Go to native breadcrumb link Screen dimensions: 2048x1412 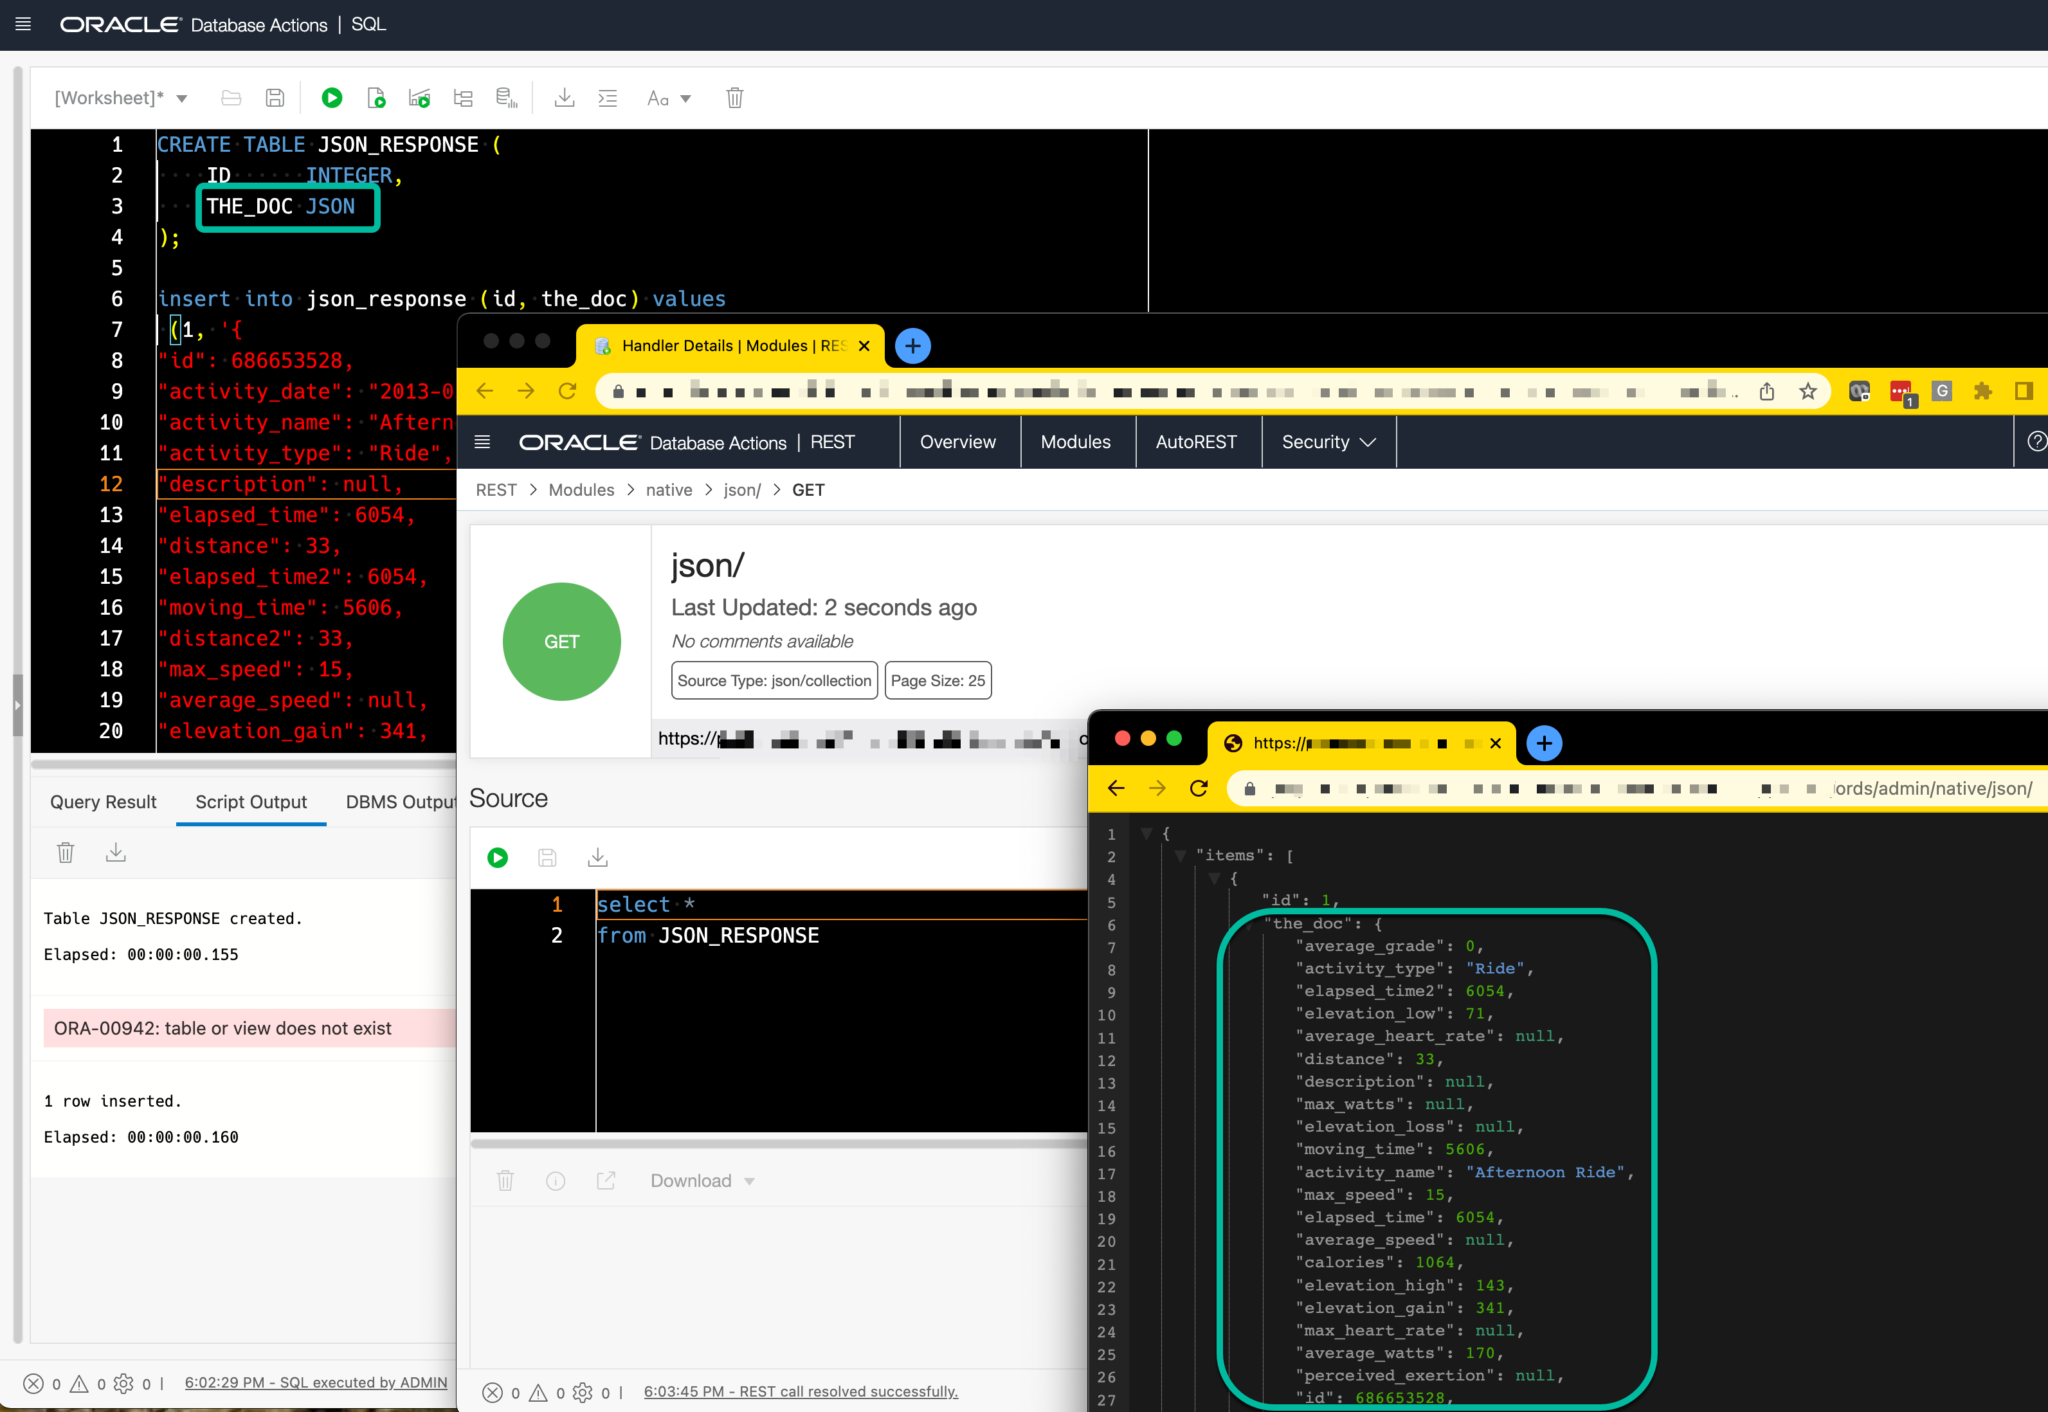pyautogui.click(x=669, y=490)
